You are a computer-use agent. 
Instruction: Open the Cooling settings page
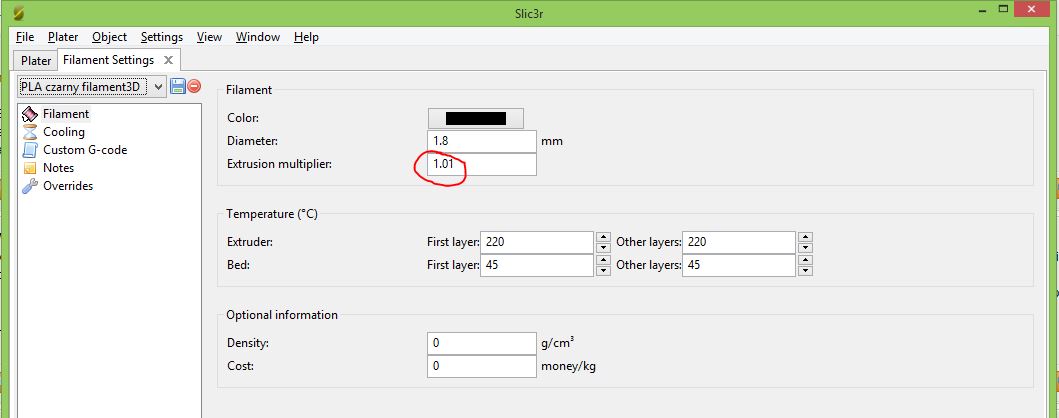63,132
